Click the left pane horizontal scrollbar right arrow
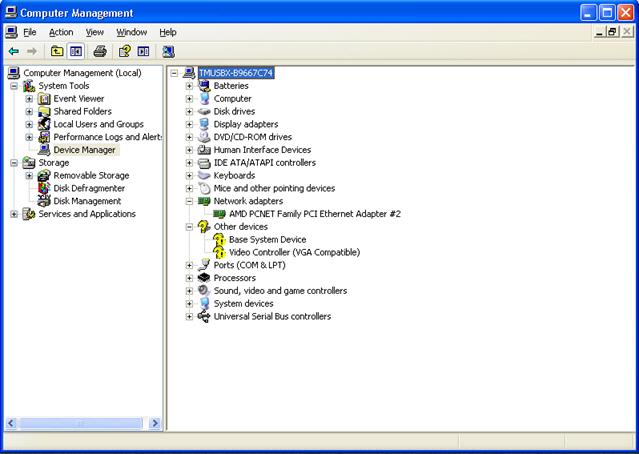Screen dimensions: 639x454 tap(155, 424)
